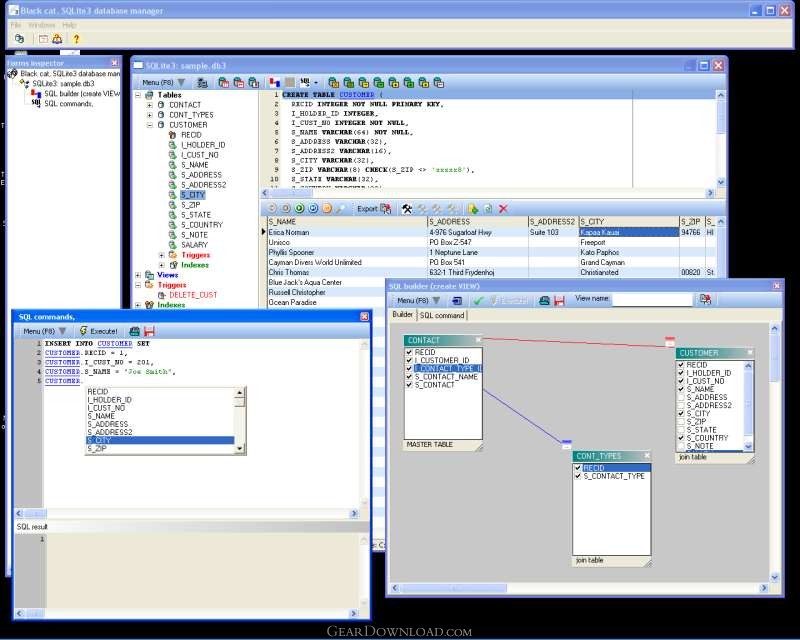This screenshot has width=800, height=640.
Task: Click the database connect icon in main toolbar
Action: [x=19, y=38]
